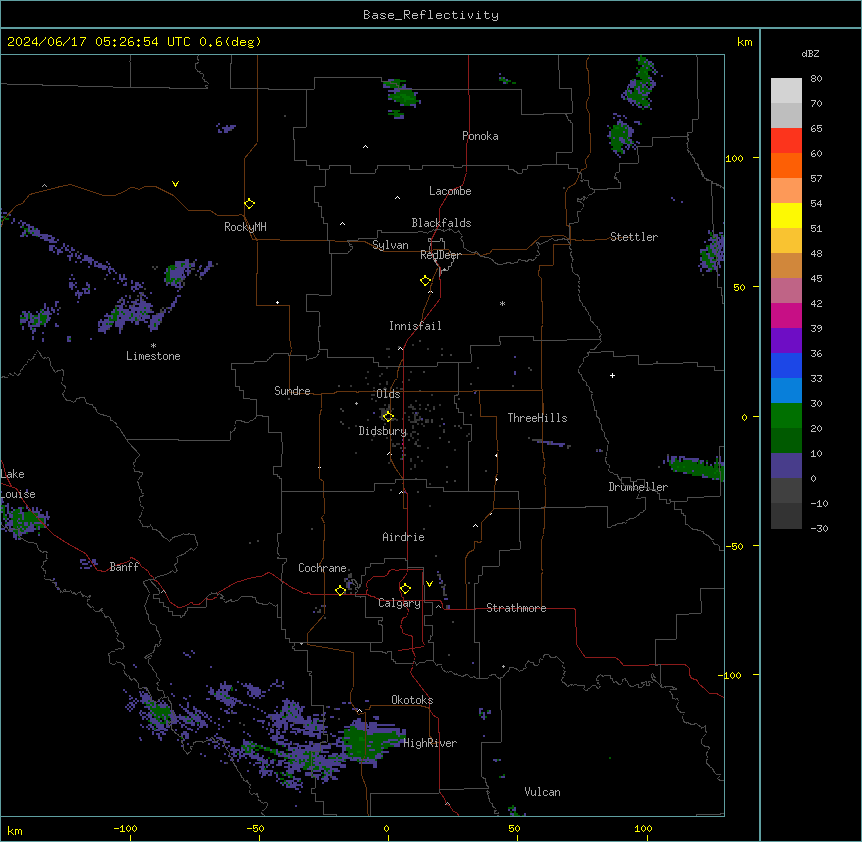Click the green echo east of Drumheller

pos(695,467)
